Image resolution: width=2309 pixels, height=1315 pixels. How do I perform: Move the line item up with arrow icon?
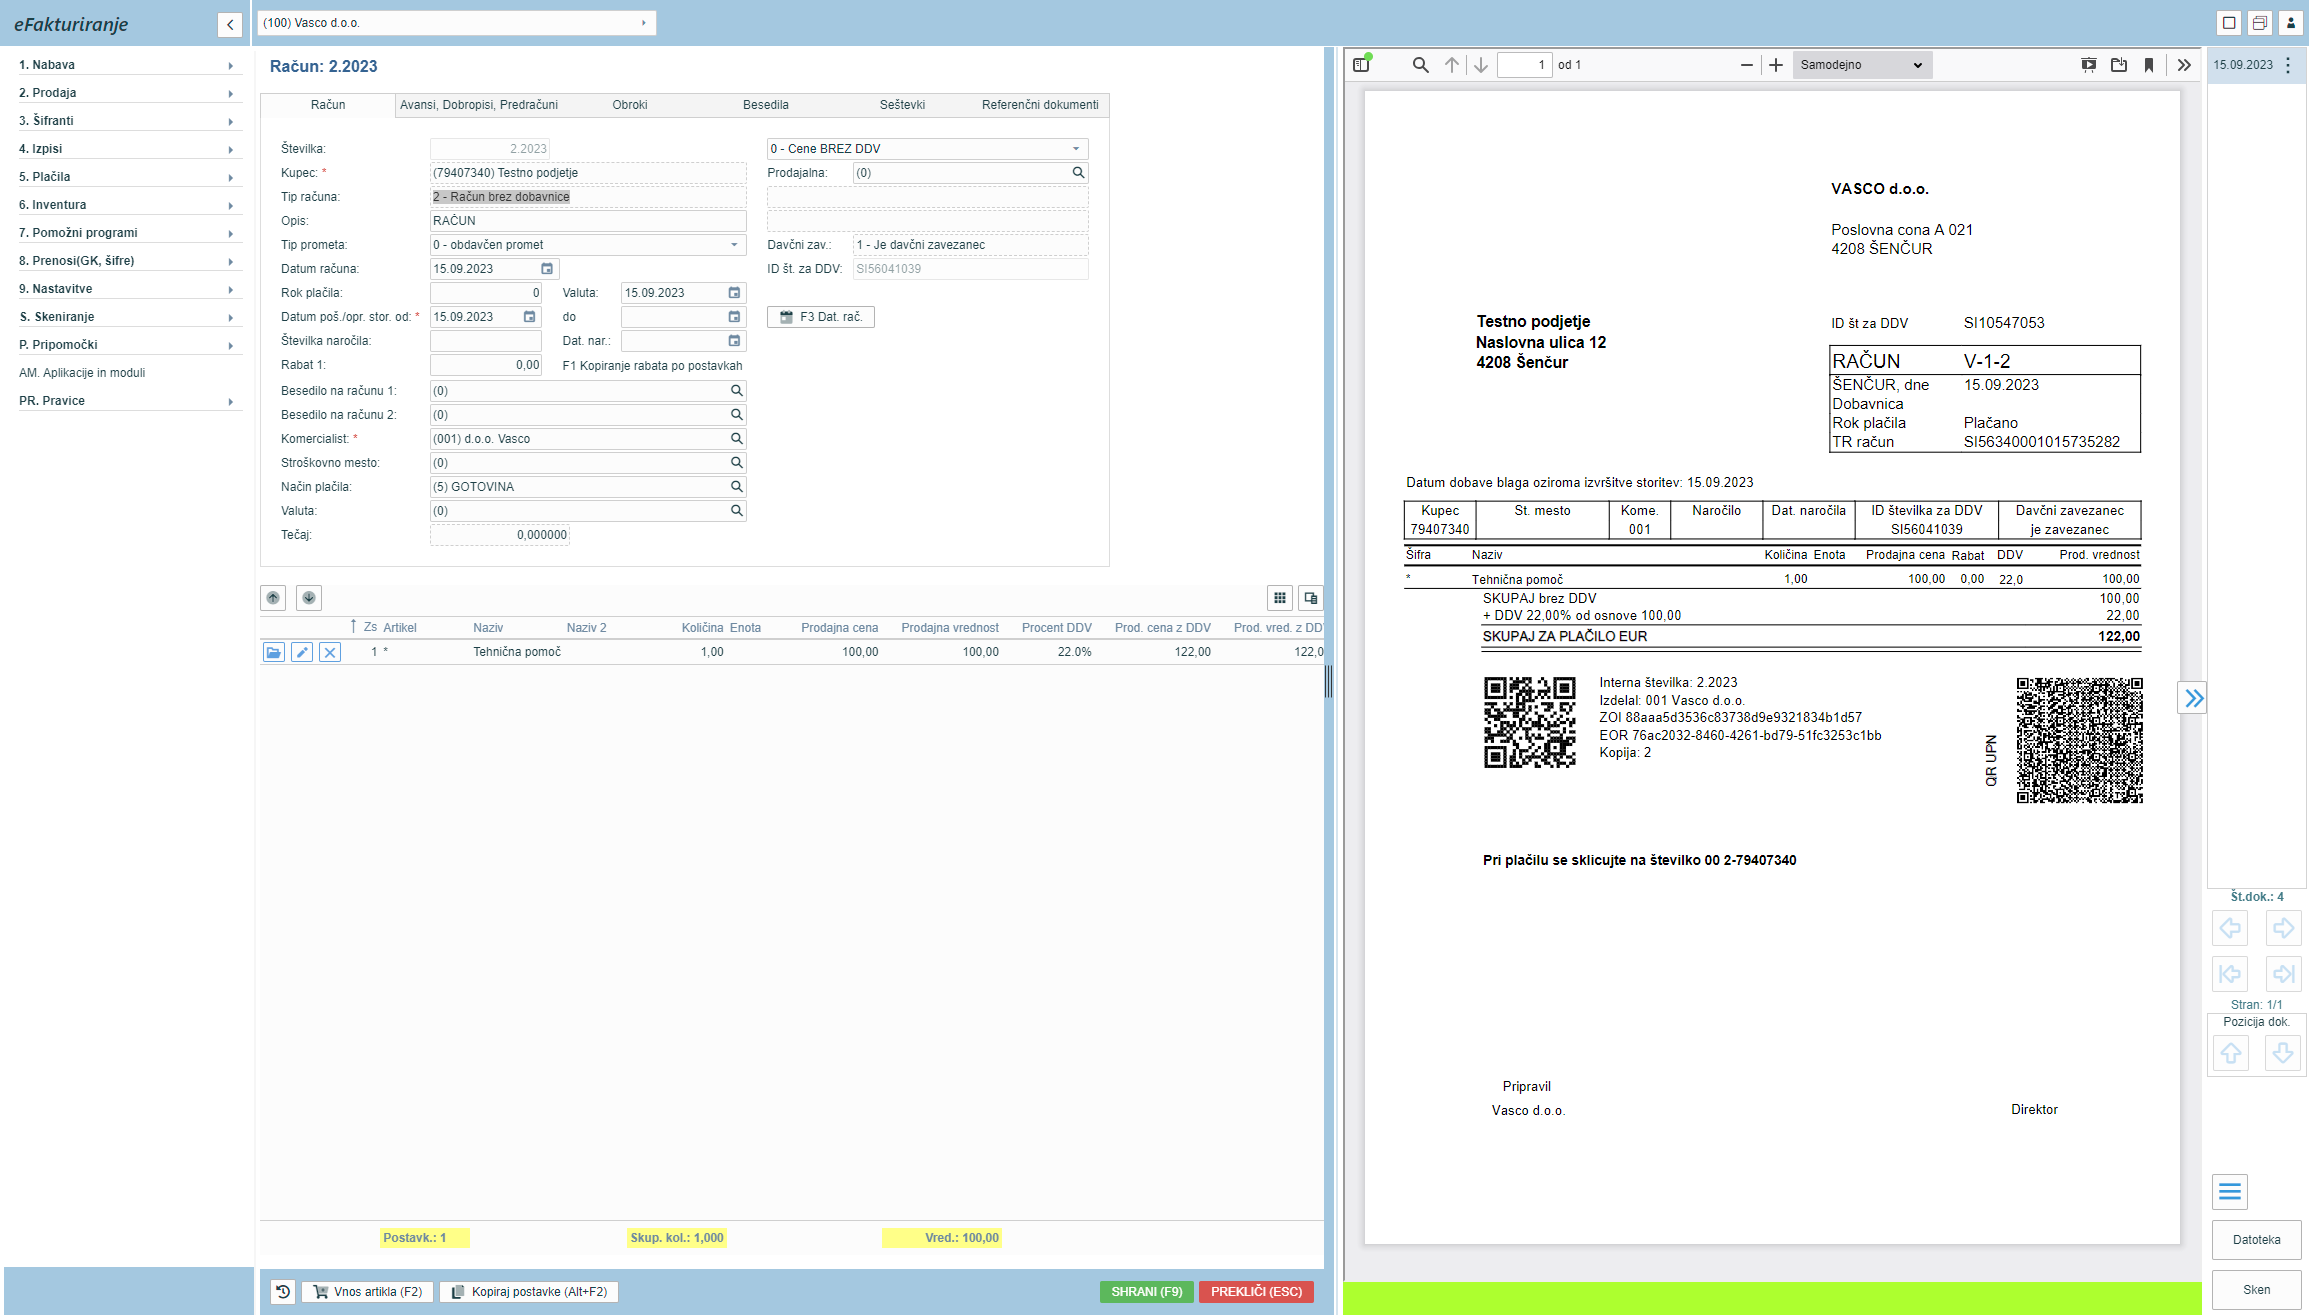coord(273,598)
